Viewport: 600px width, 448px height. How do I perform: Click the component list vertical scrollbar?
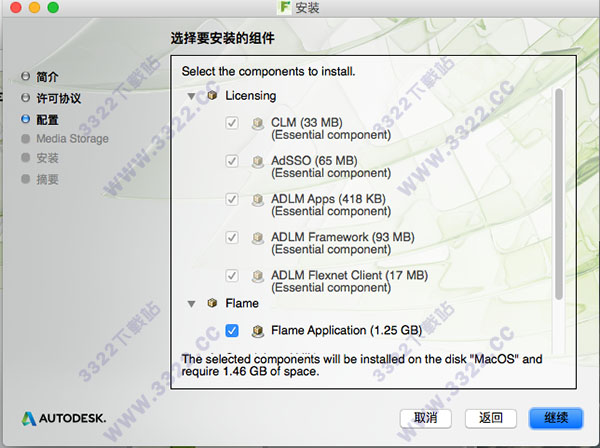click(559, 194)
